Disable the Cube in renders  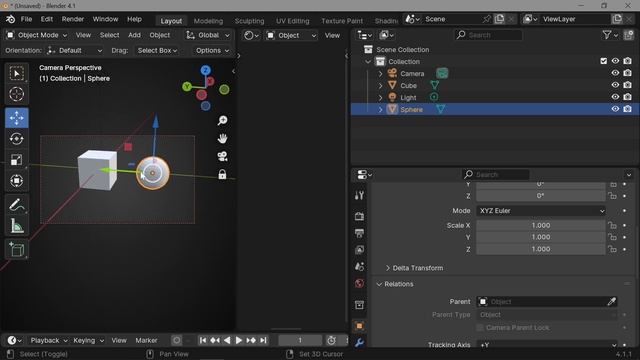click(628, 85)
